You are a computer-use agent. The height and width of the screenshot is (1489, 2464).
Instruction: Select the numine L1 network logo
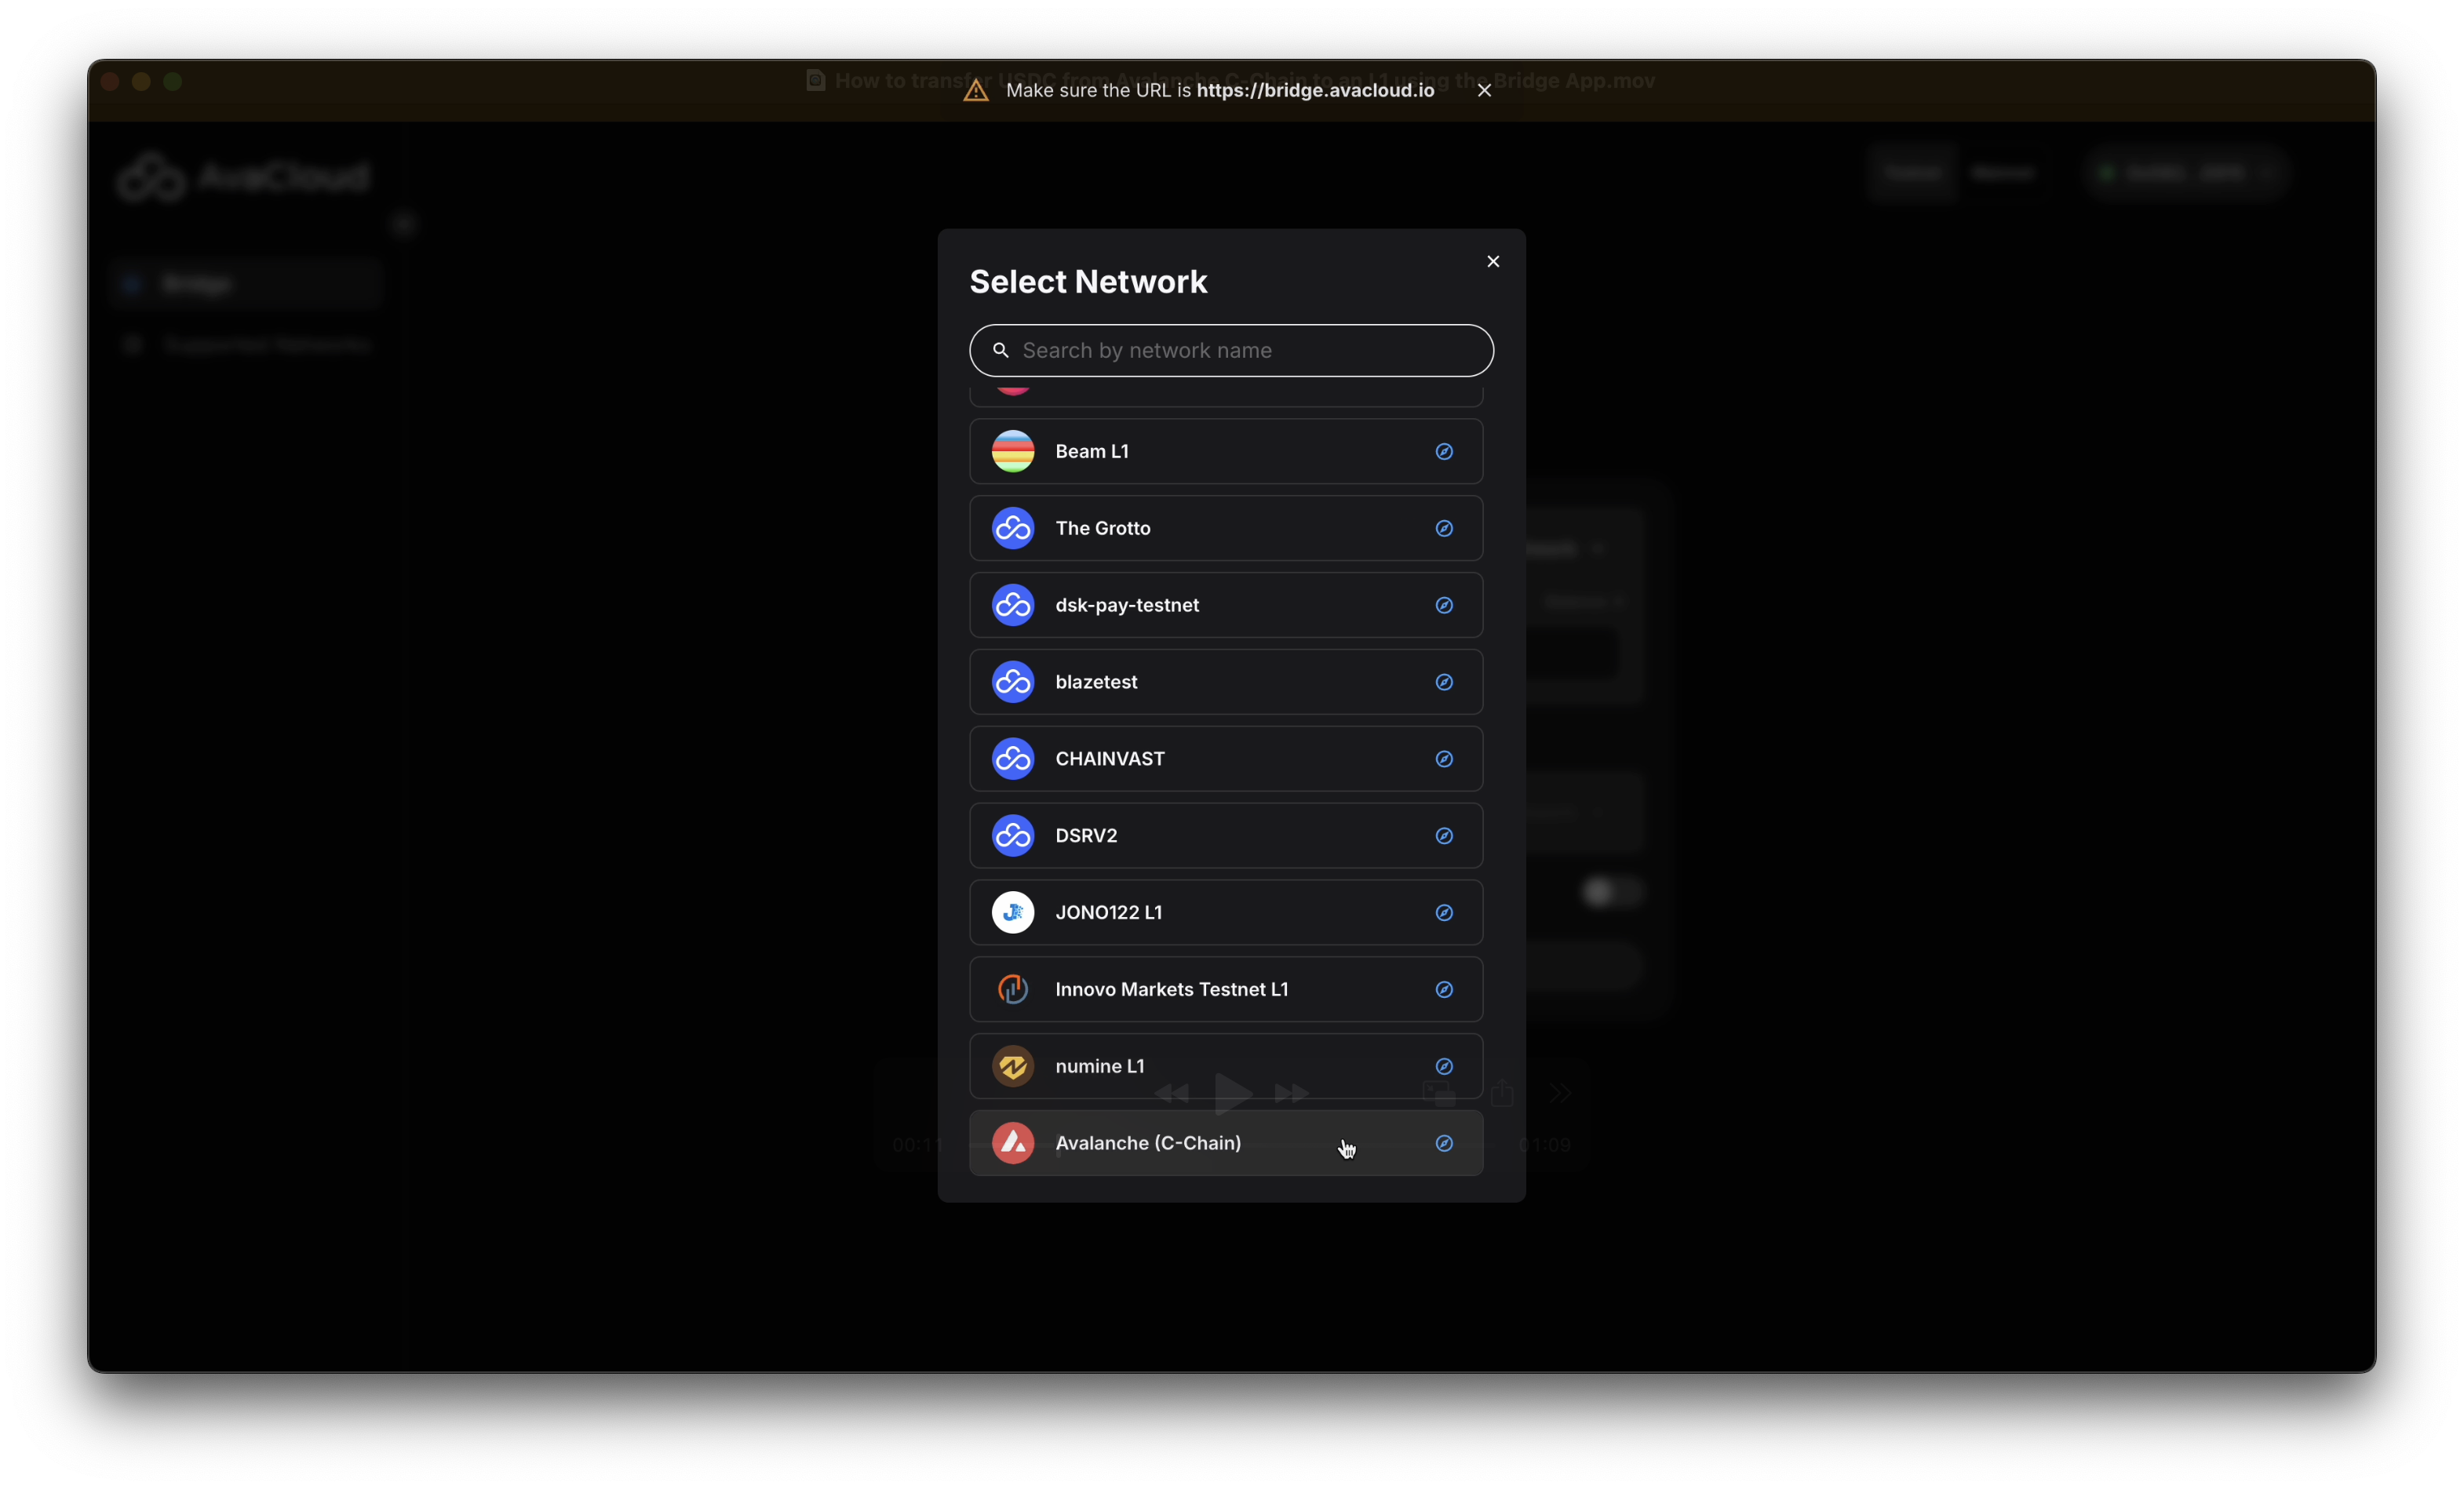pyautogui.click(x=1012, y=1066)
